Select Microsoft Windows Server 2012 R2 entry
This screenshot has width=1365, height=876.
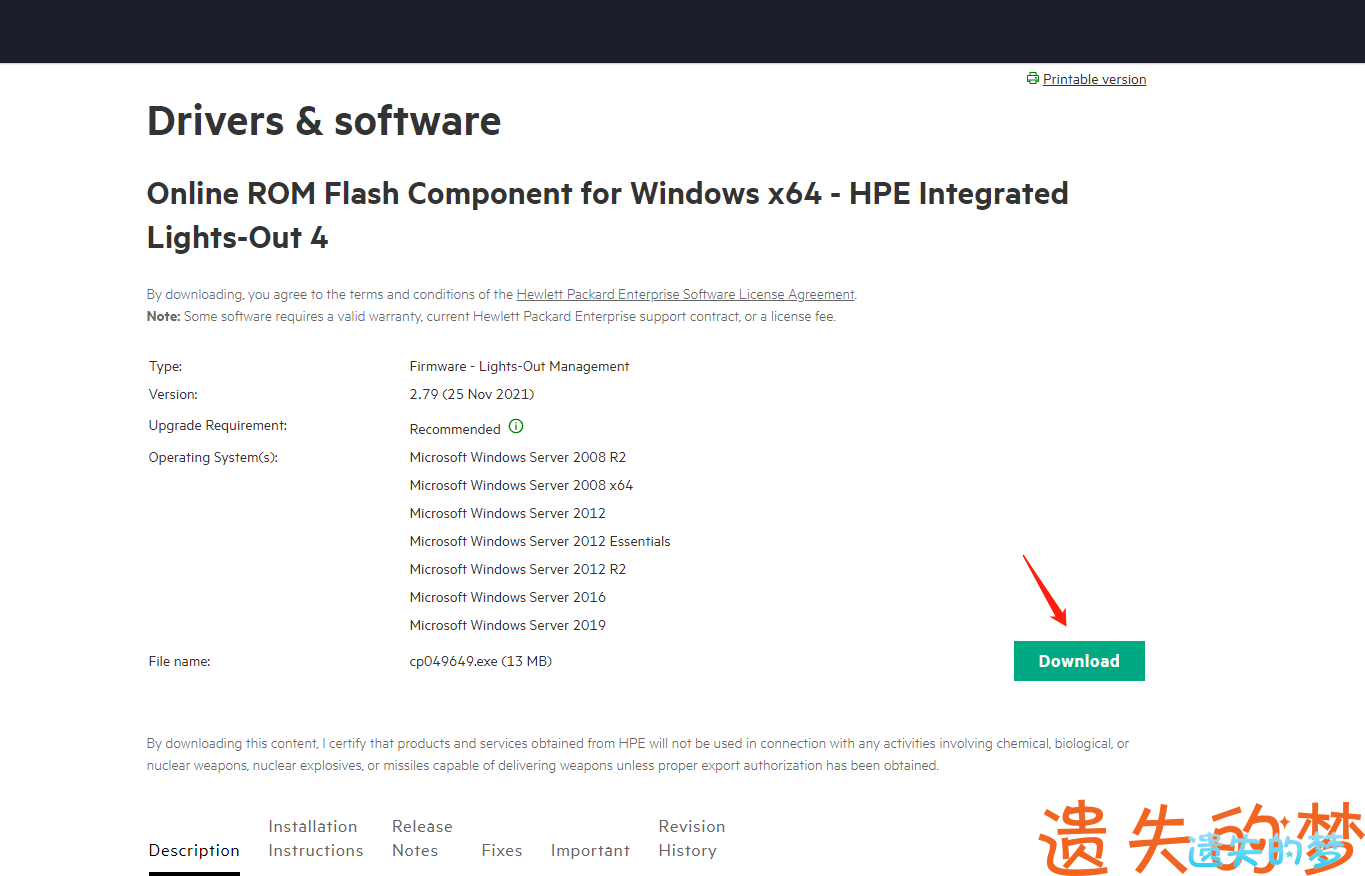(518, 569)
